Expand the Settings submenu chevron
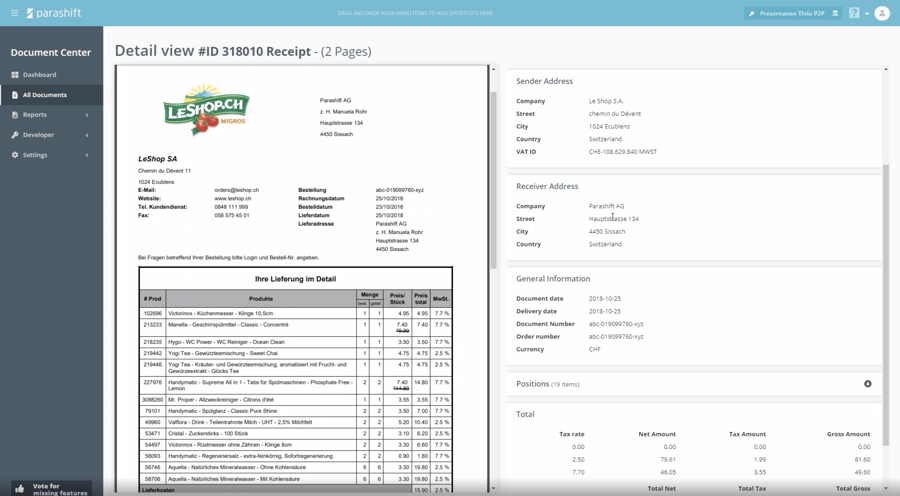Viewport: 900px width, 496px height. point(87,155)
